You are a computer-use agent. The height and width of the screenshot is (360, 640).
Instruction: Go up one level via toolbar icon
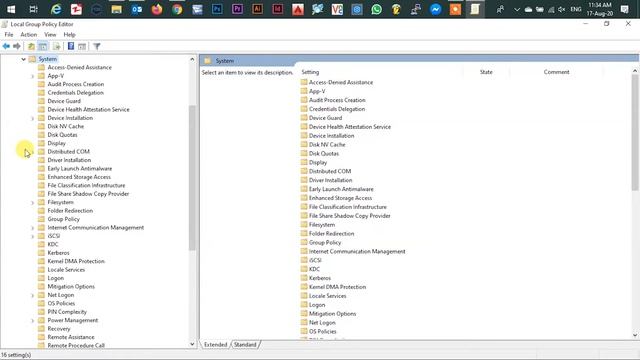coord(31,47)
